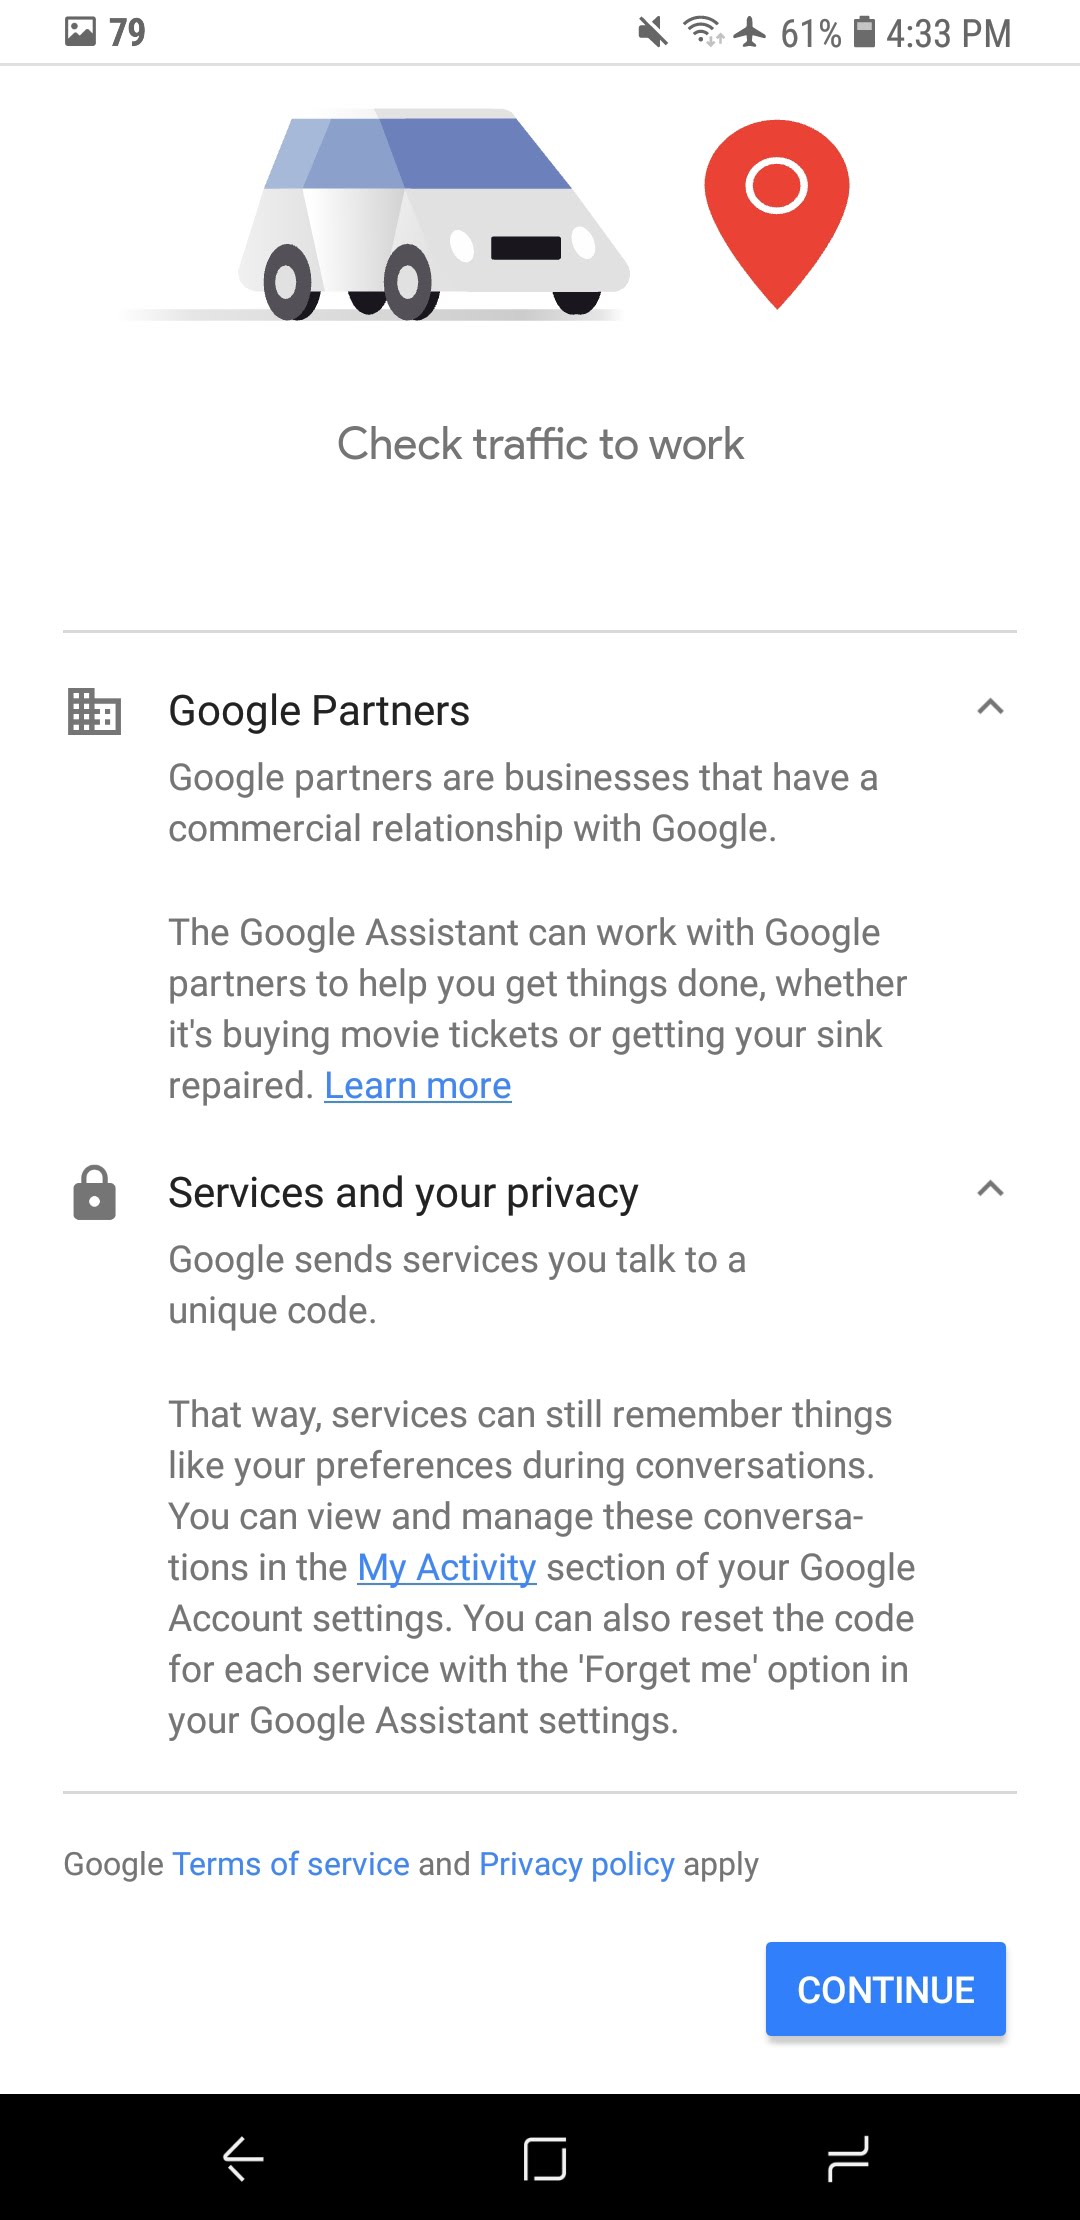
Task: Tap the CONTINUE button
Action: pos(884,1990)
